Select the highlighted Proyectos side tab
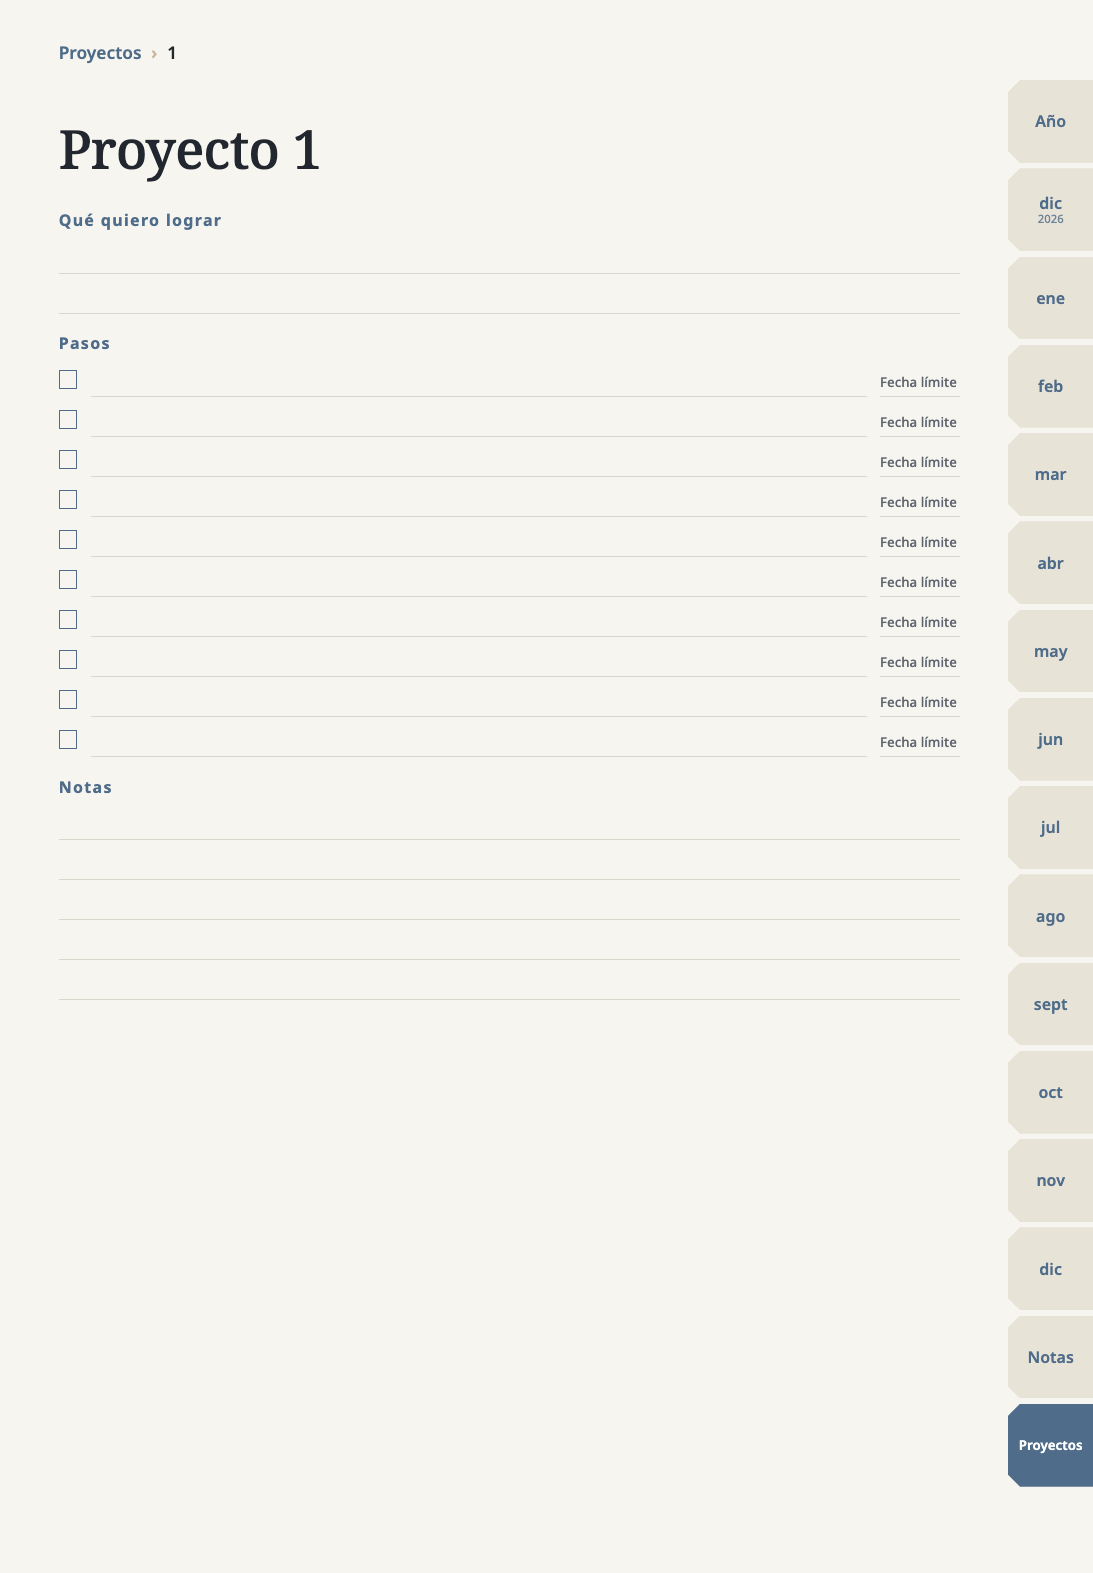 click(x=1050, y=1445)
